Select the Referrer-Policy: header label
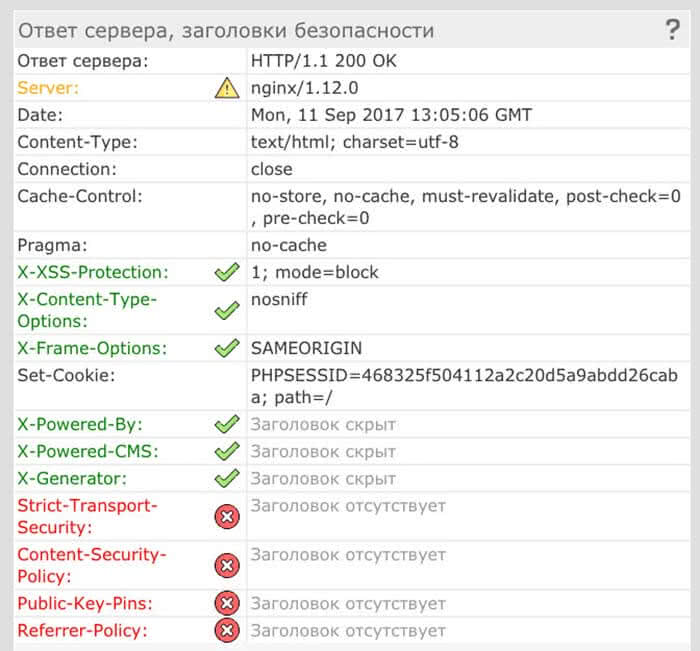 click(x=83, y=630)
